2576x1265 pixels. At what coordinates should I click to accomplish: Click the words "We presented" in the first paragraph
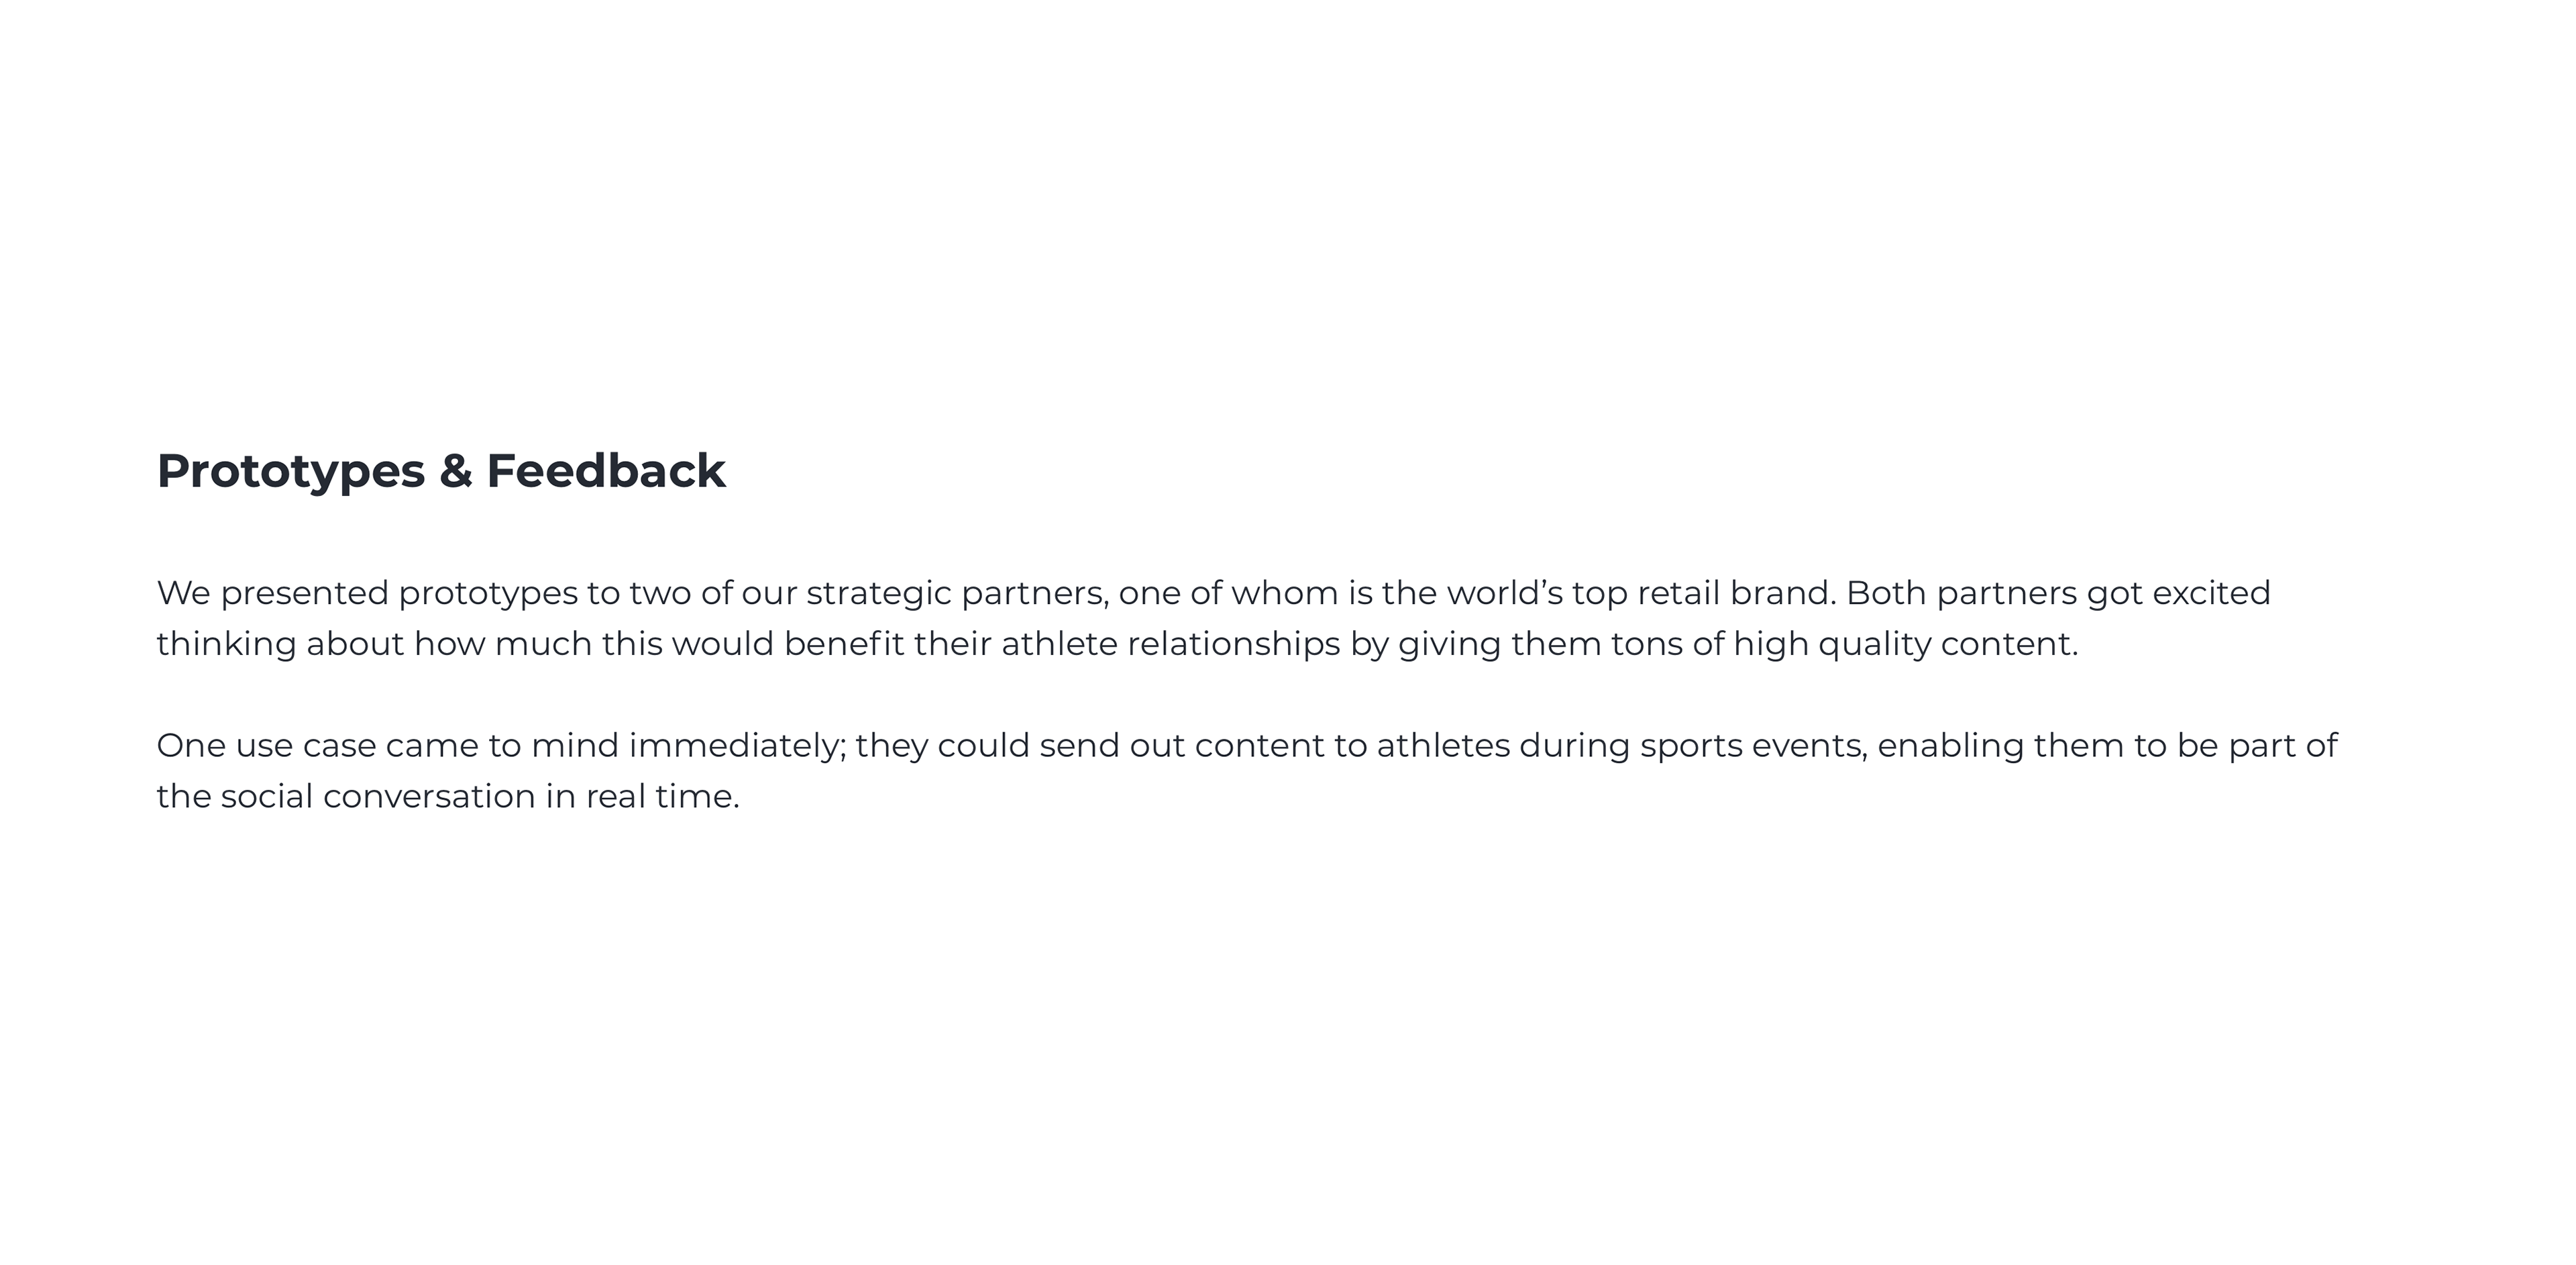coord(272,593)
